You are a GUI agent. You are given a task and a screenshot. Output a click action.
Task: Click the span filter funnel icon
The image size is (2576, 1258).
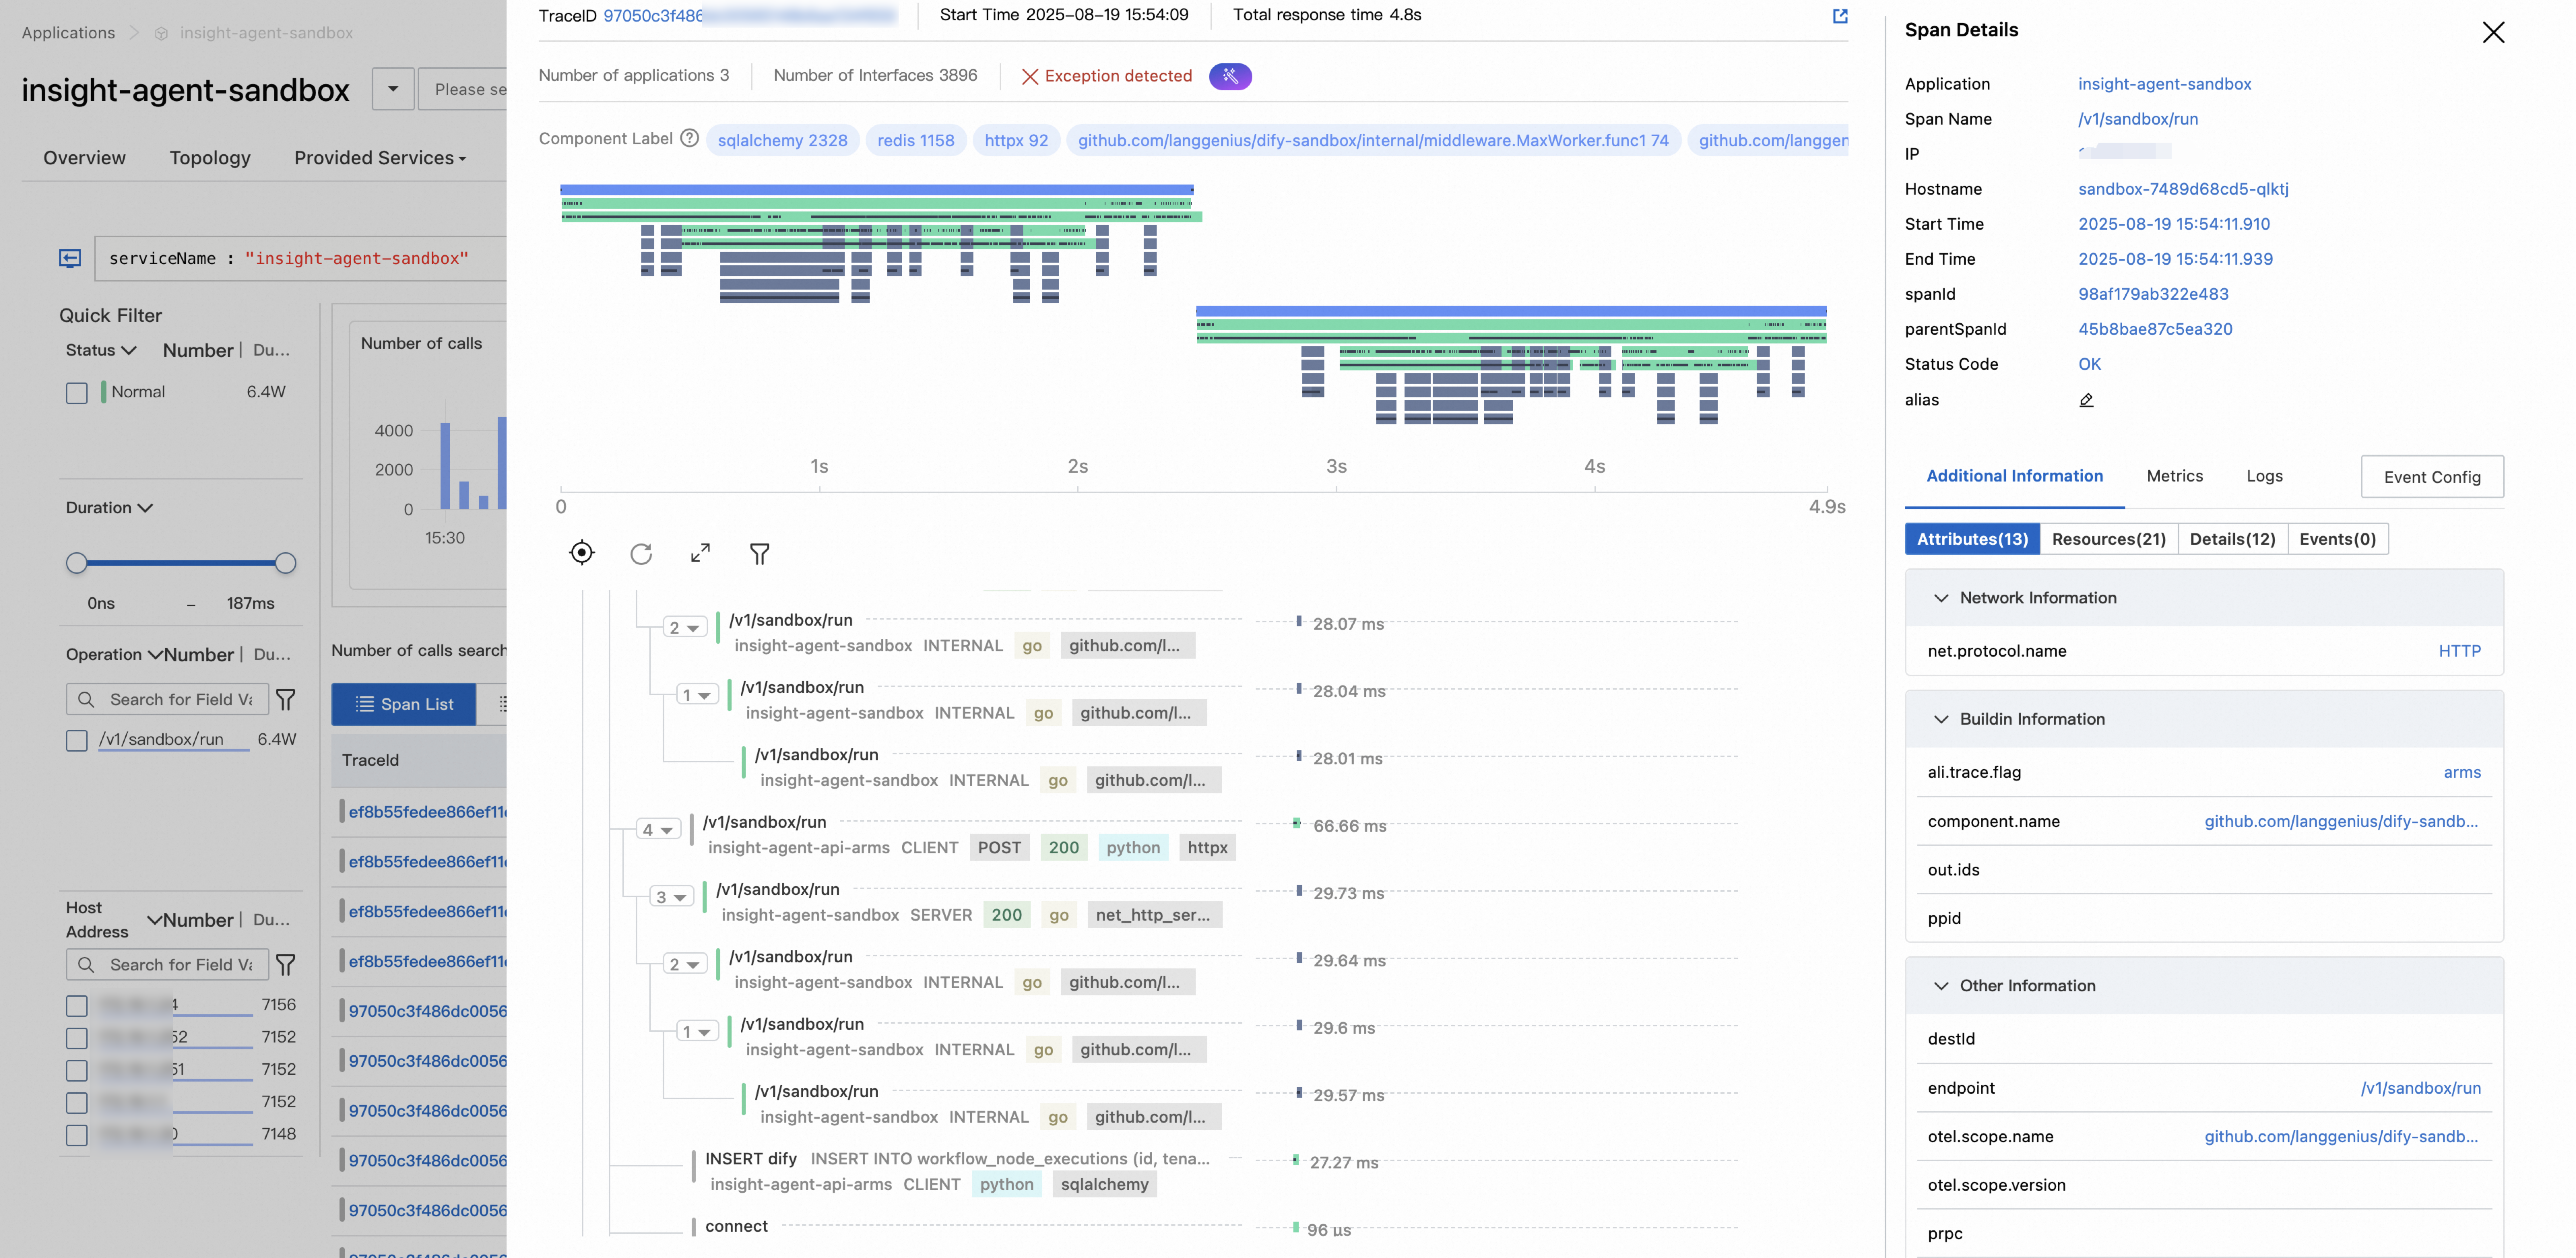click(x=760, y=553)
